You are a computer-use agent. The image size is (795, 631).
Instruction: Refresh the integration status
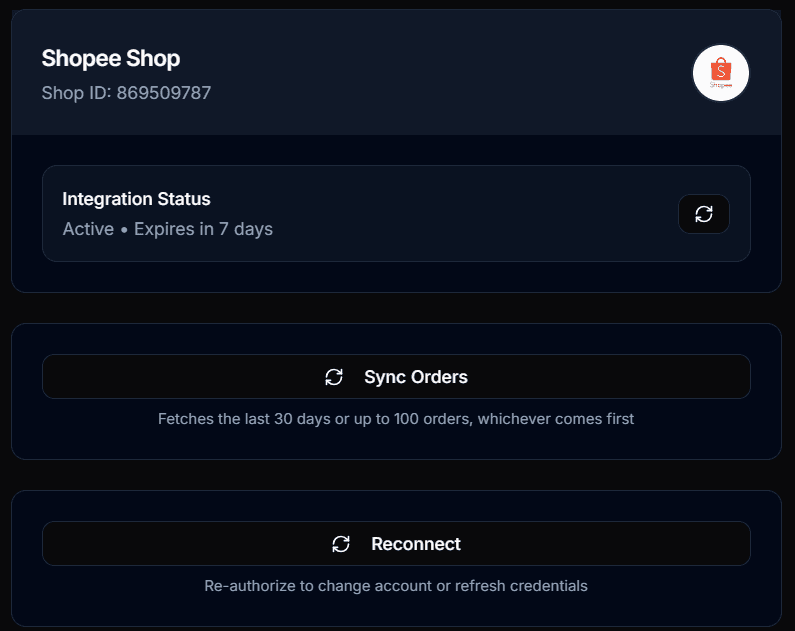pos(704,214)
